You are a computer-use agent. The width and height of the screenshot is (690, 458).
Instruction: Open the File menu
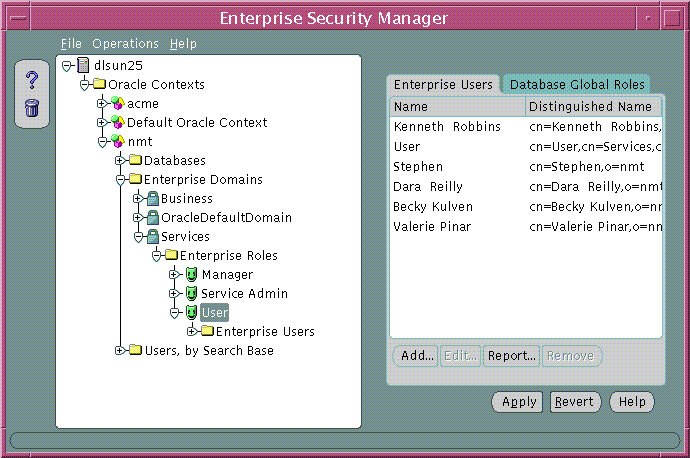pos(71,44)
